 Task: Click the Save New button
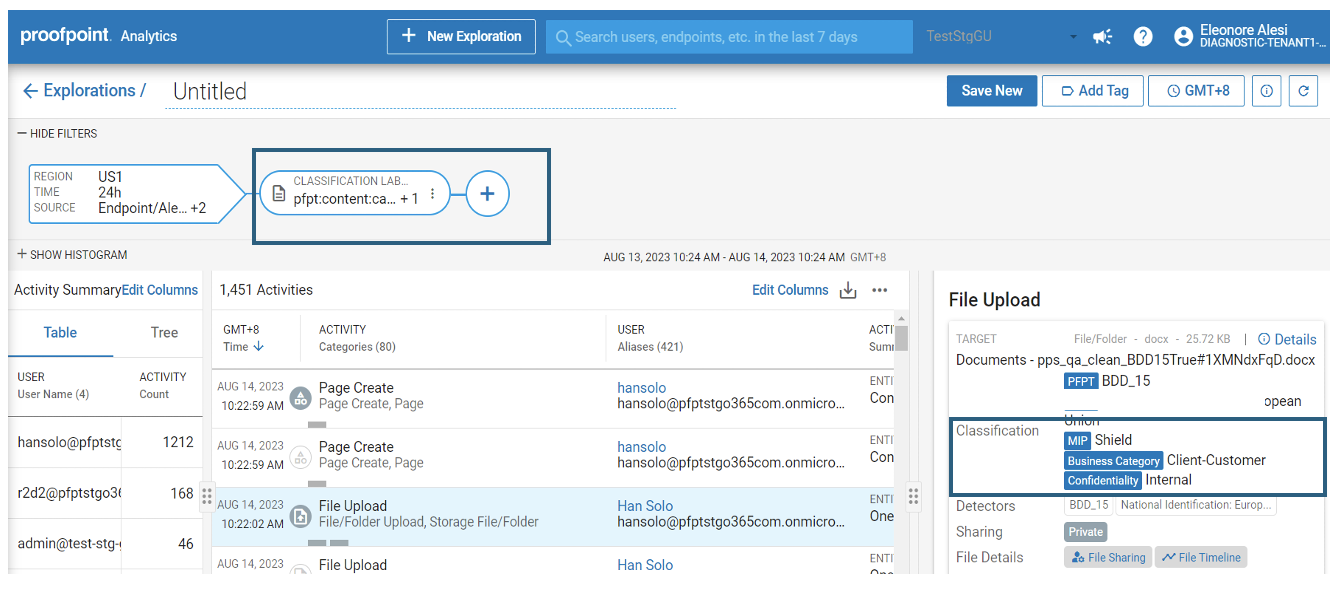click(991, 91)
